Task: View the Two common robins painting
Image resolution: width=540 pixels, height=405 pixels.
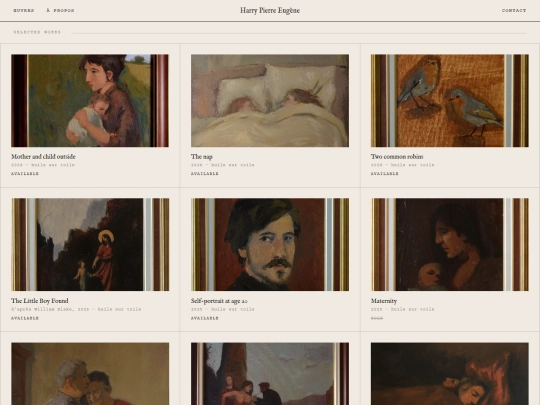Action: pos(450,101)
